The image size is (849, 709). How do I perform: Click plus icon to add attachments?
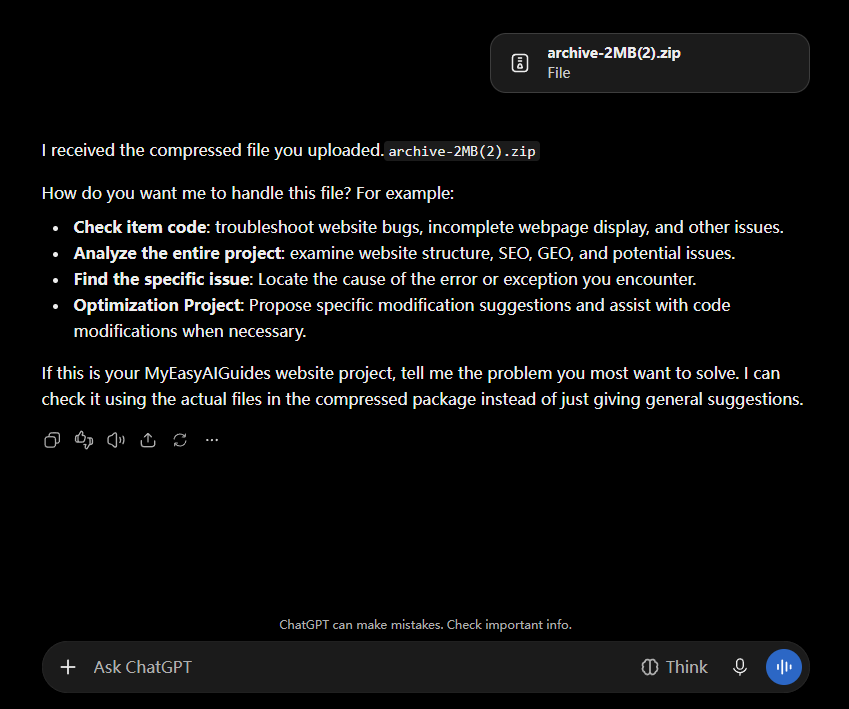pyautogui.click(x=68, y=667)
